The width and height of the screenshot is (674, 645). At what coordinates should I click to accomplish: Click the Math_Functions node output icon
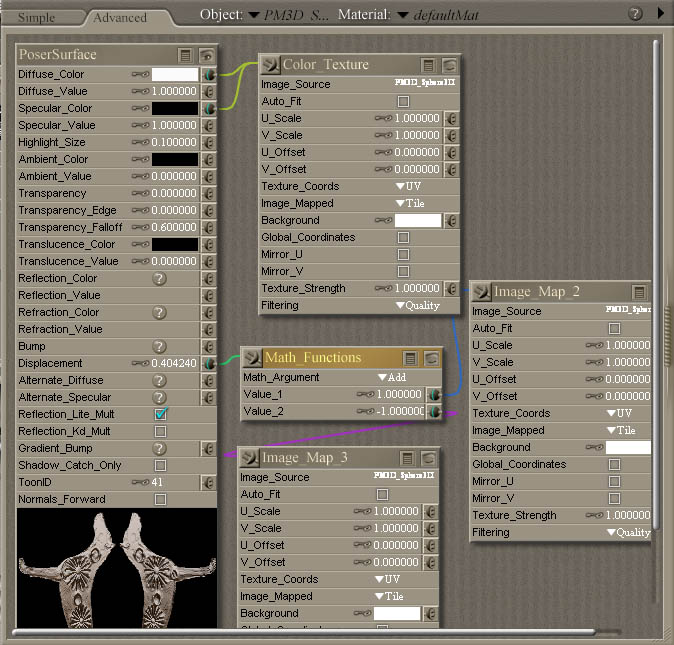point(252,358)
